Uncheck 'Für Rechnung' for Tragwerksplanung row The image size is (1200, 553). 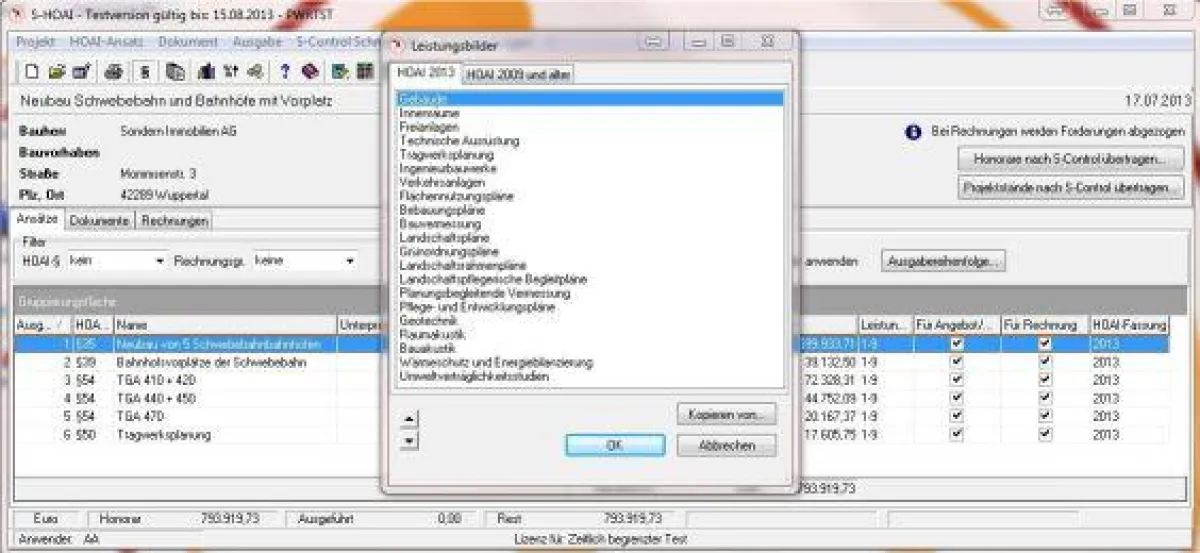click(1045, 435)
